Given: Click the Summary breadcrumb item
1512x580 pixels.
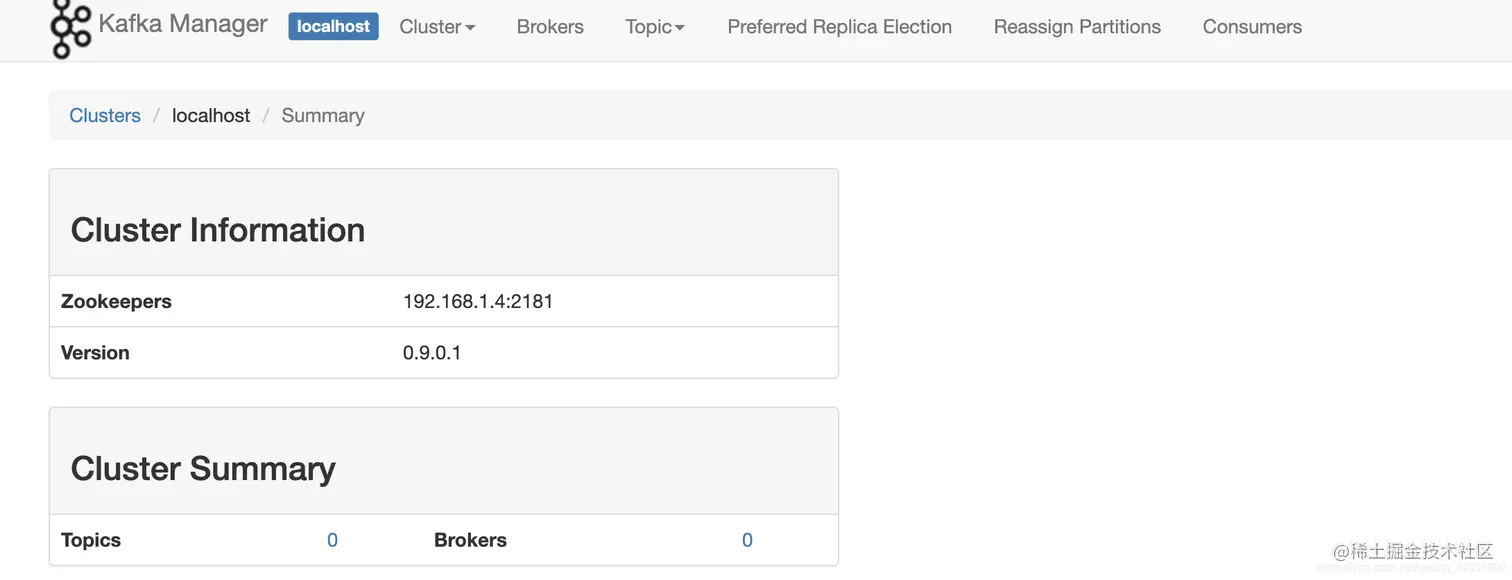Looking at the screenshot, I should click(323, 116).
